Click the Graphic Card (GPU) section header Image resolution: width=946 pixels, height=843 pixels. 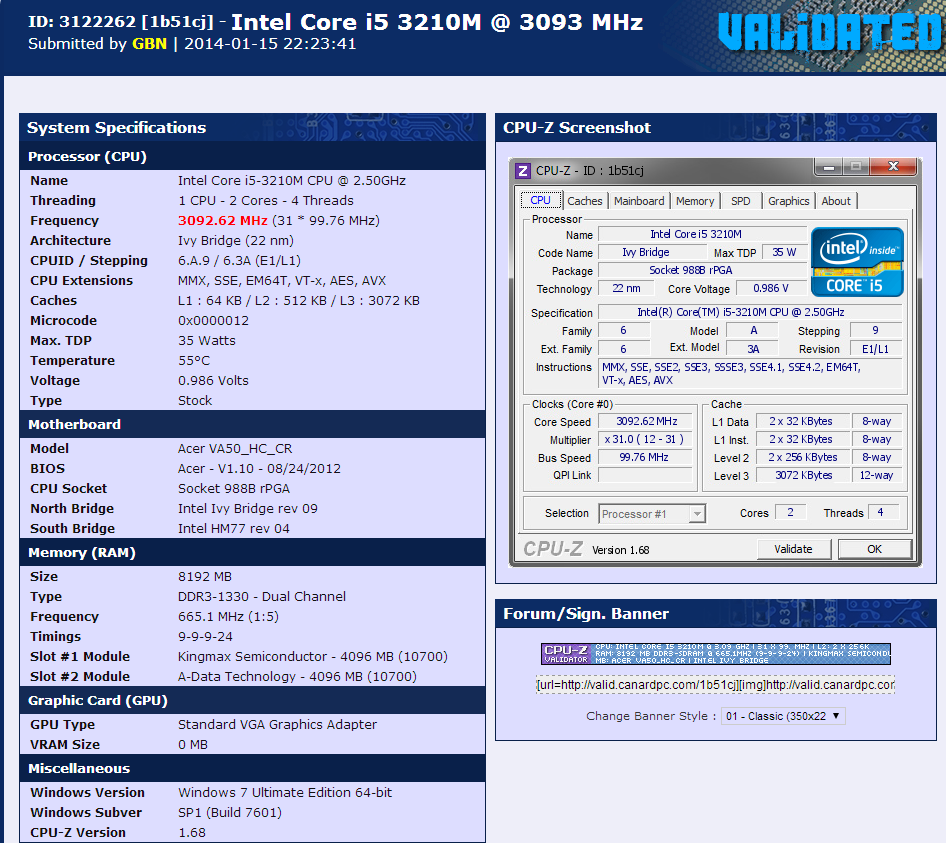[252, 700]
